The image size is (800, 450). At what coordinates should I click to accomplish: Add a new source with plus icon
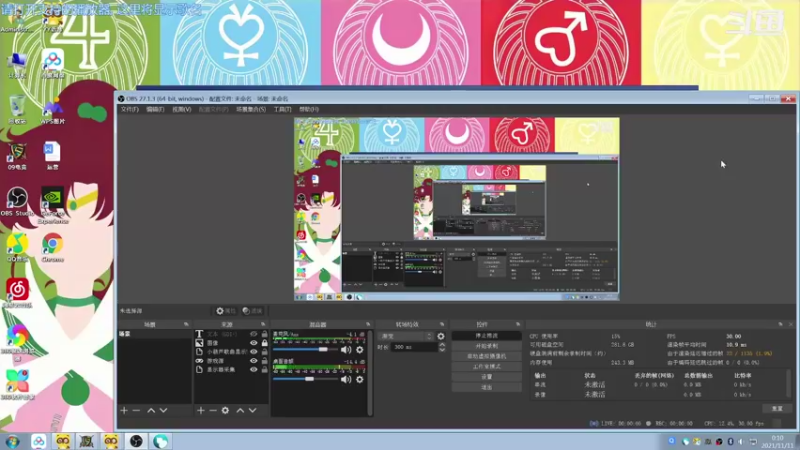[201, 410]
